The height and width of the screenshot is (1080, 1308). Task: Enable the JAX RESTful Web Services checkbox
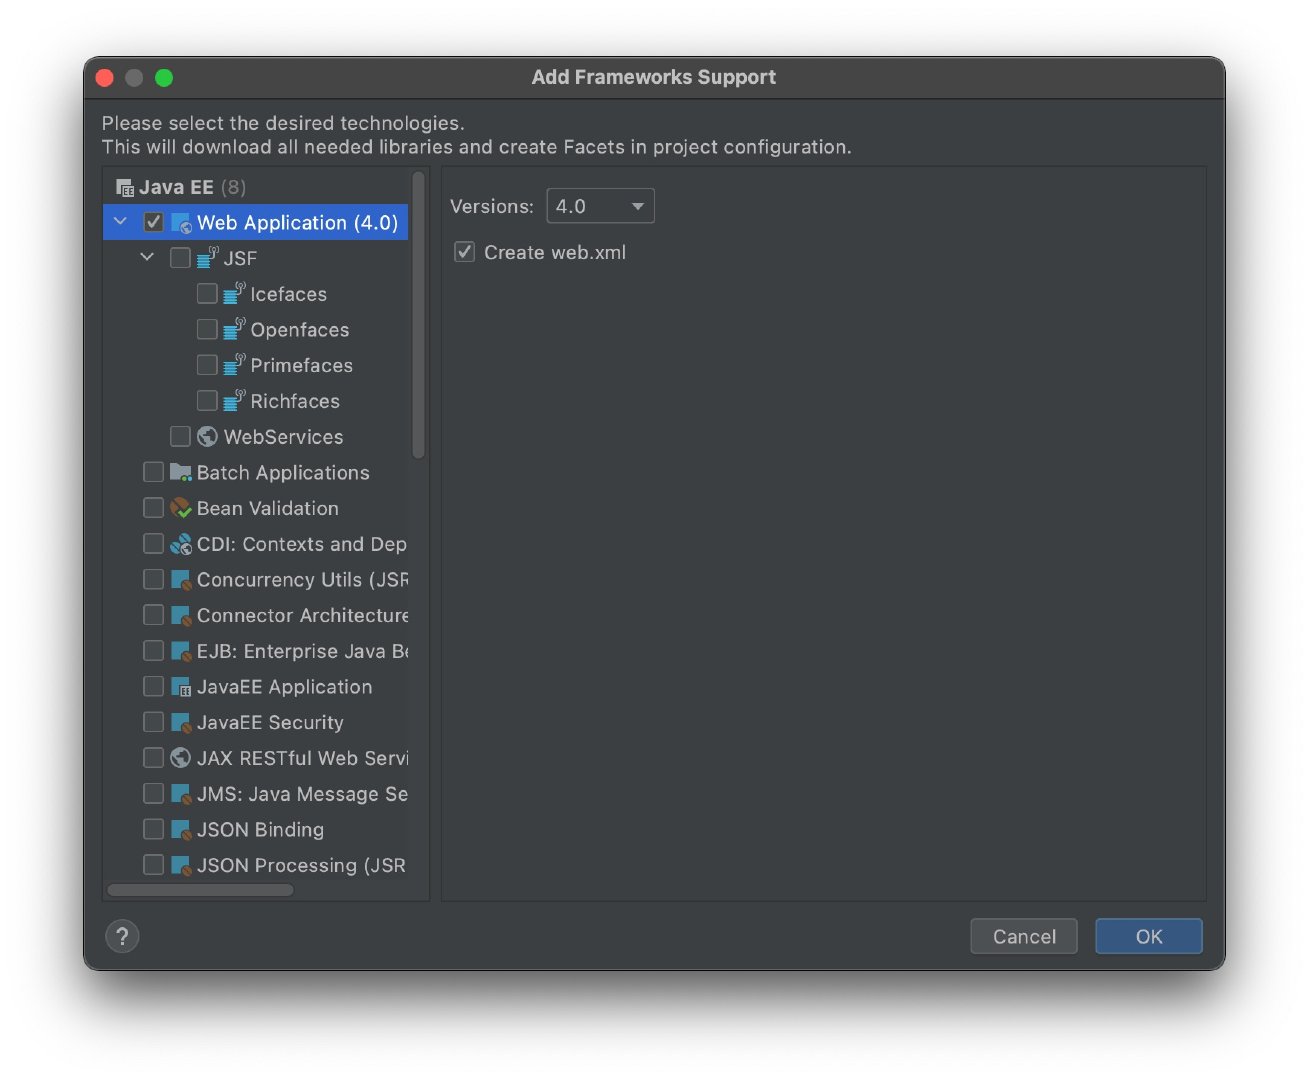tap(153, 758)
